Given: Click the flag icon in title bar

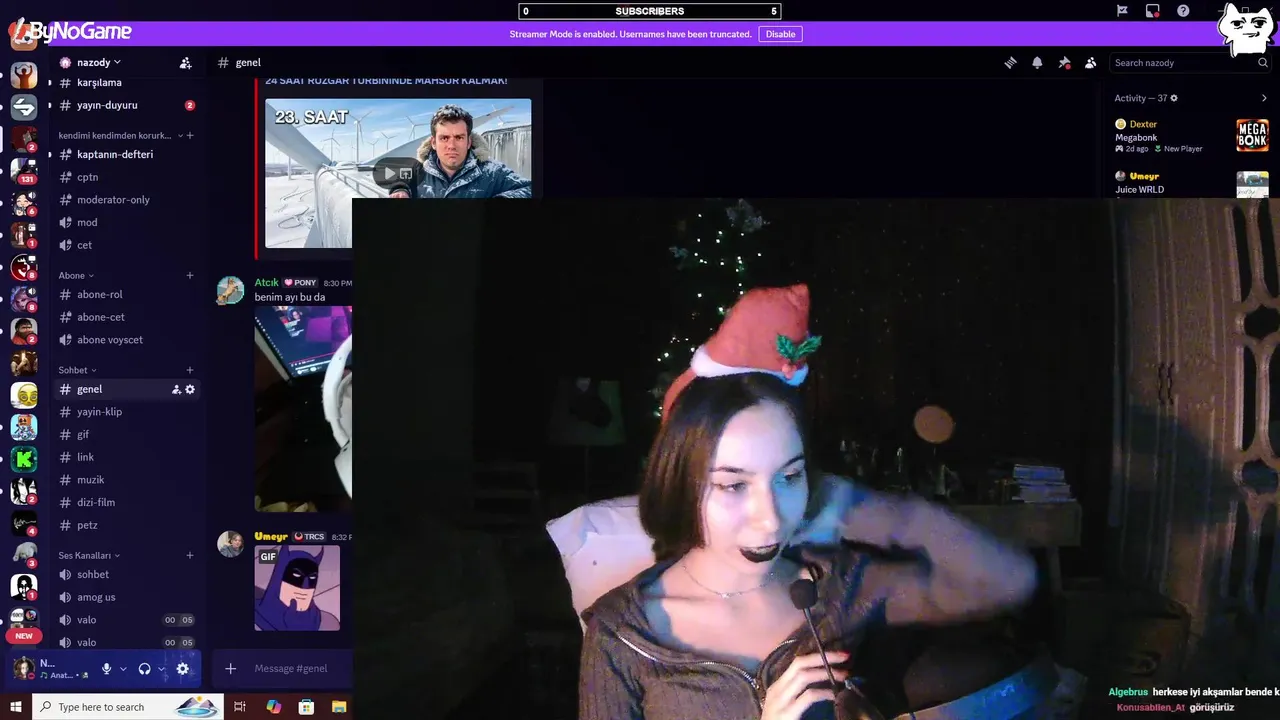Looking at the screenshot, I should 1122,11.
